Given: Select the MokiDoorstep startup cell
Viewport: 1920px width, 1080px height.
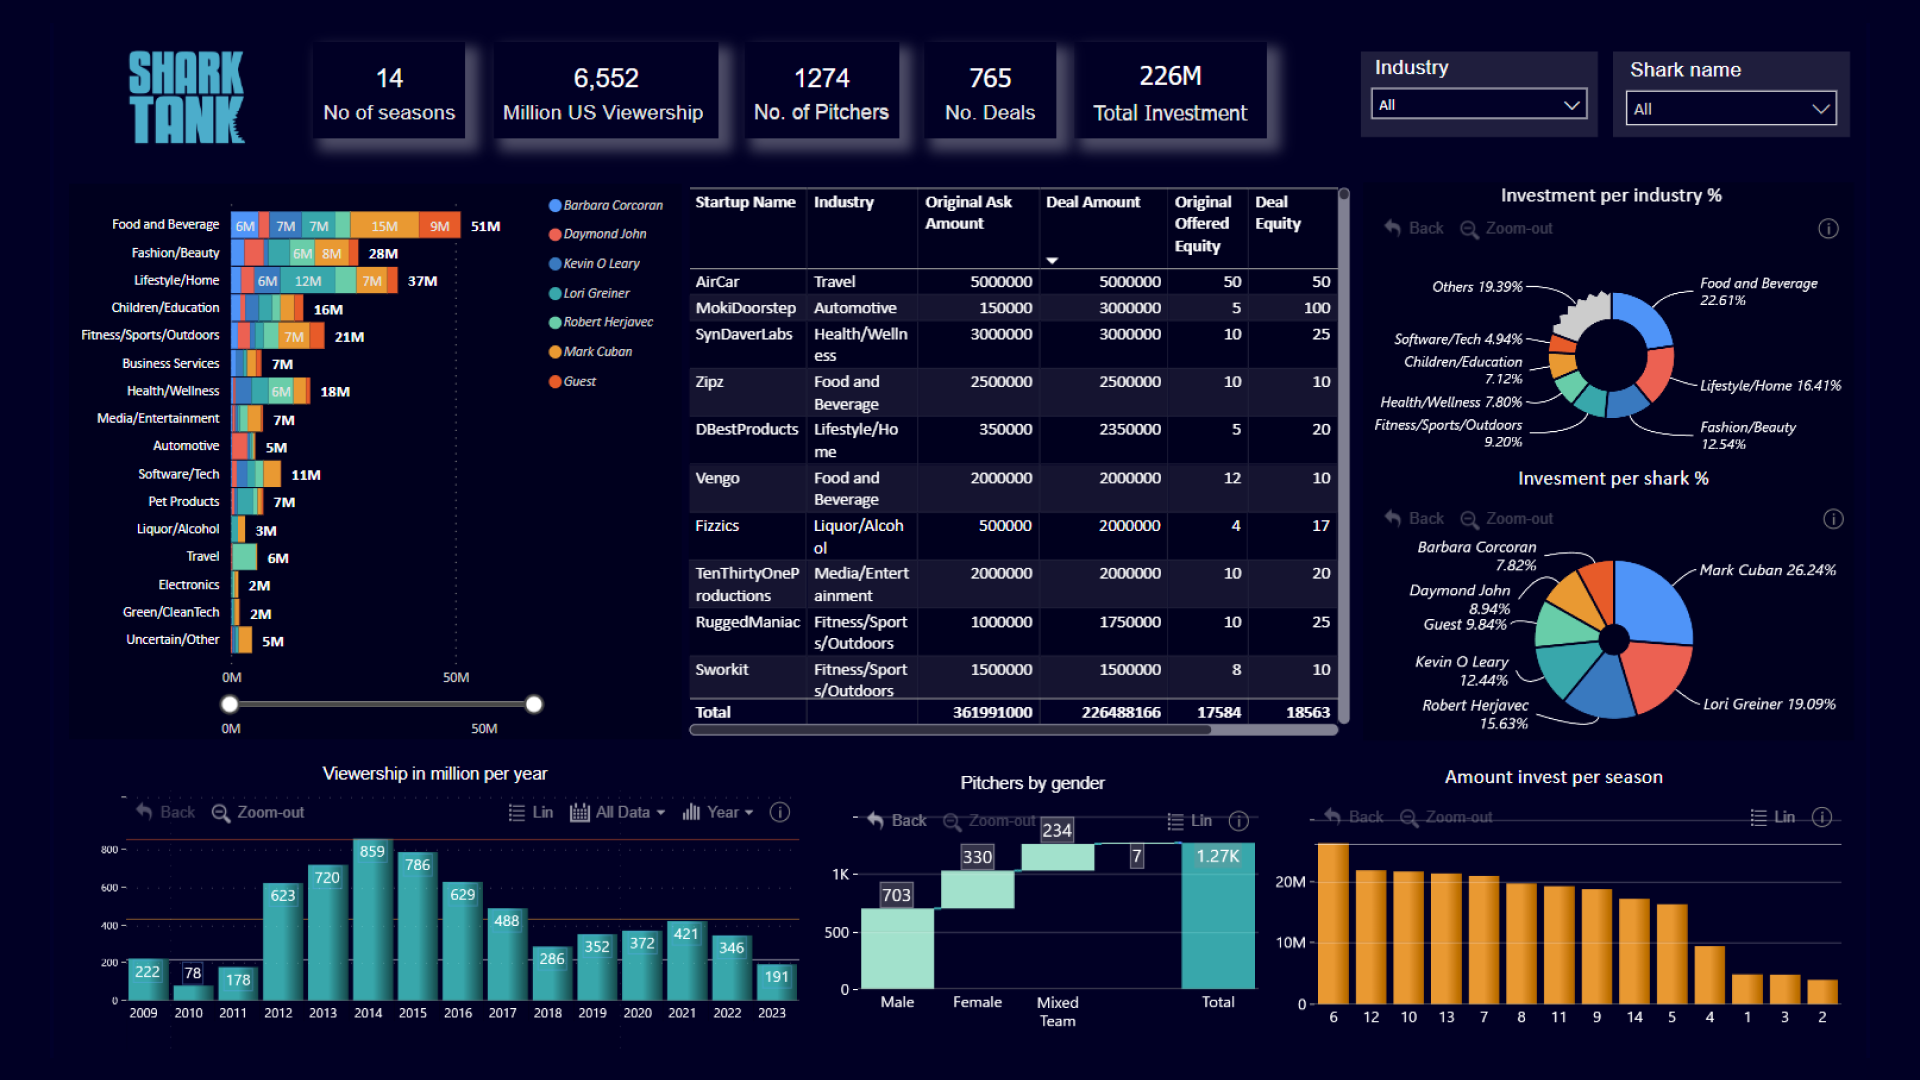Looking at the screenshot, I should 745,308.
